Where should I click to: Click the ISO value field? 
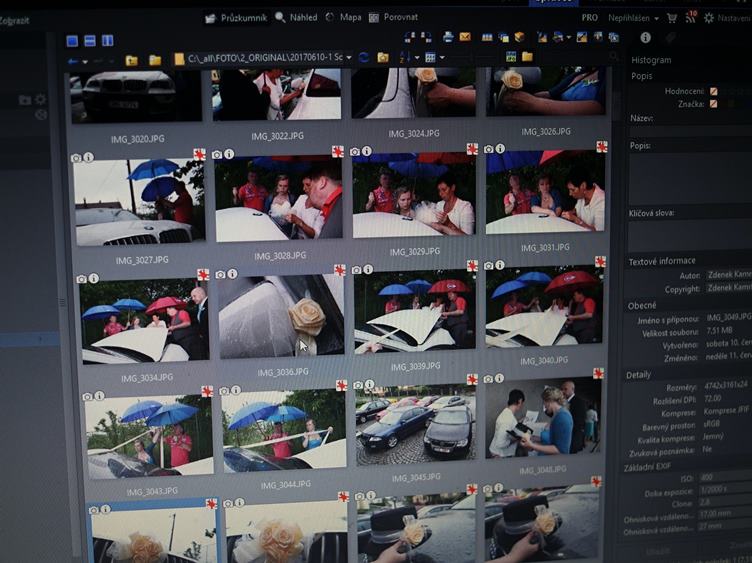725,477
